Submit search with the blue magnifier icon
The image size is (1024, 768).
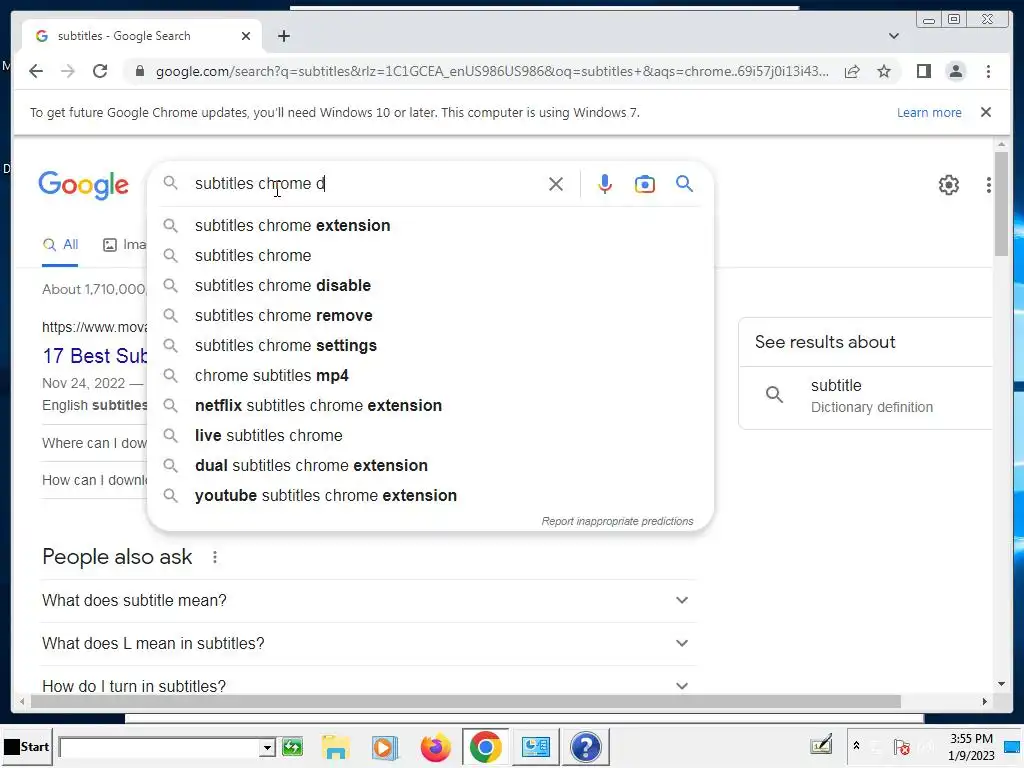684,184
